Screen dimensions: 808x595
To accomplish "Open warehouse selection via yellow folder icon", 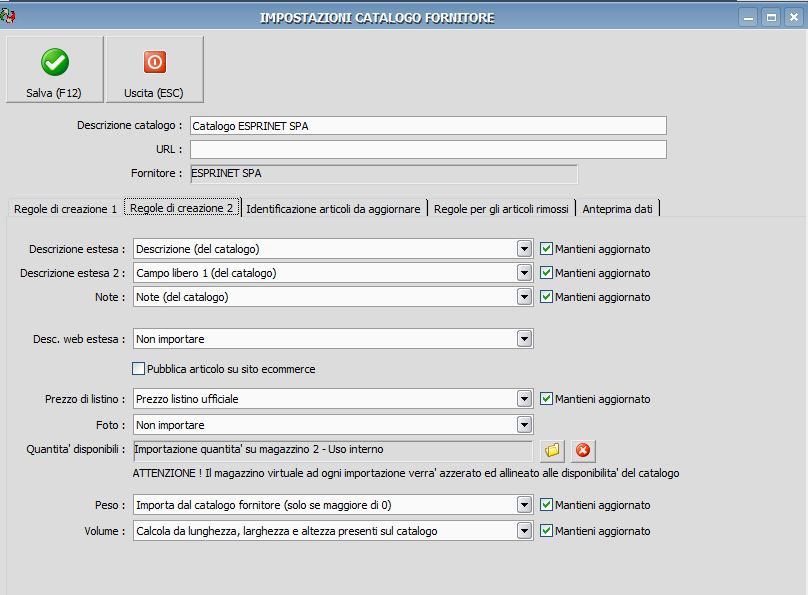I will [x=553, y=450].
